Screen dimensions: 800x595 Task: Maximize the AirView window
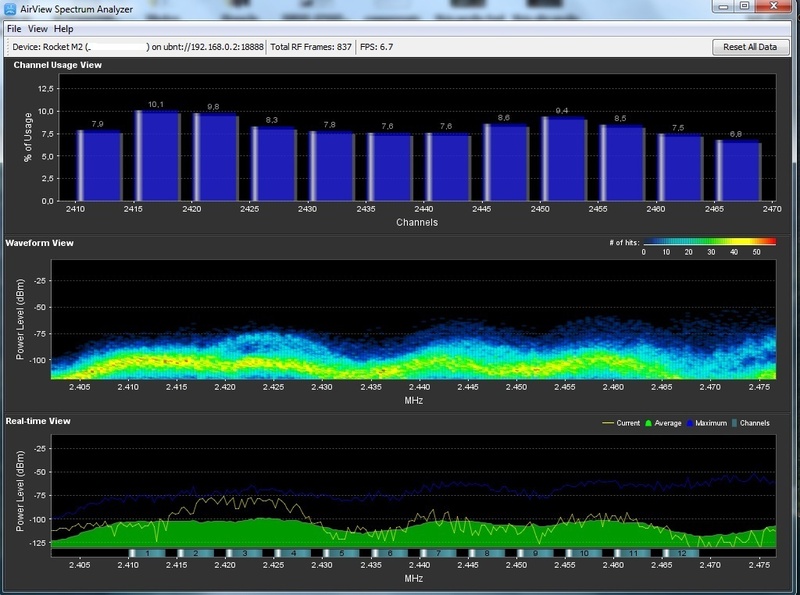(745, 7)
